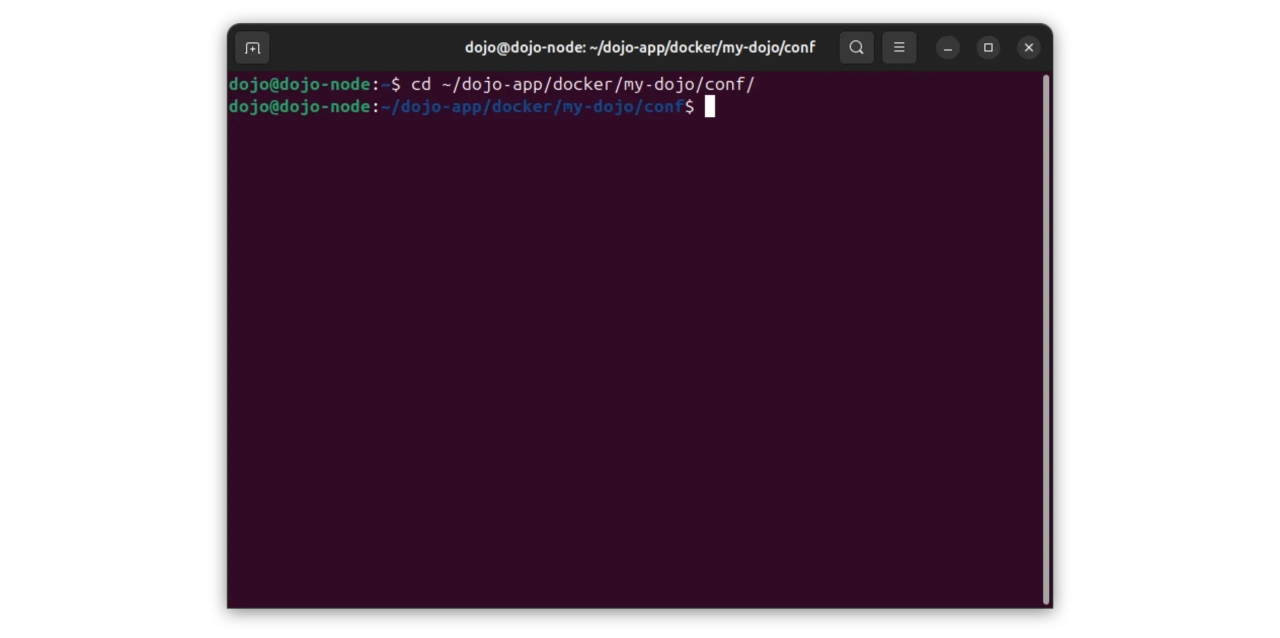Click the '$' sign on the second prompt line
The image size is (1280, 638).
pos(690,107)
